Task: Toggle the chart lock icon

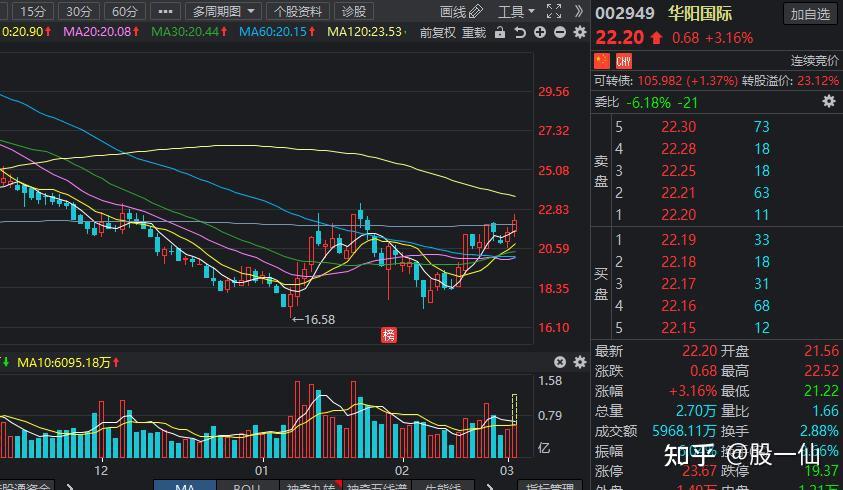Action: 500,32
